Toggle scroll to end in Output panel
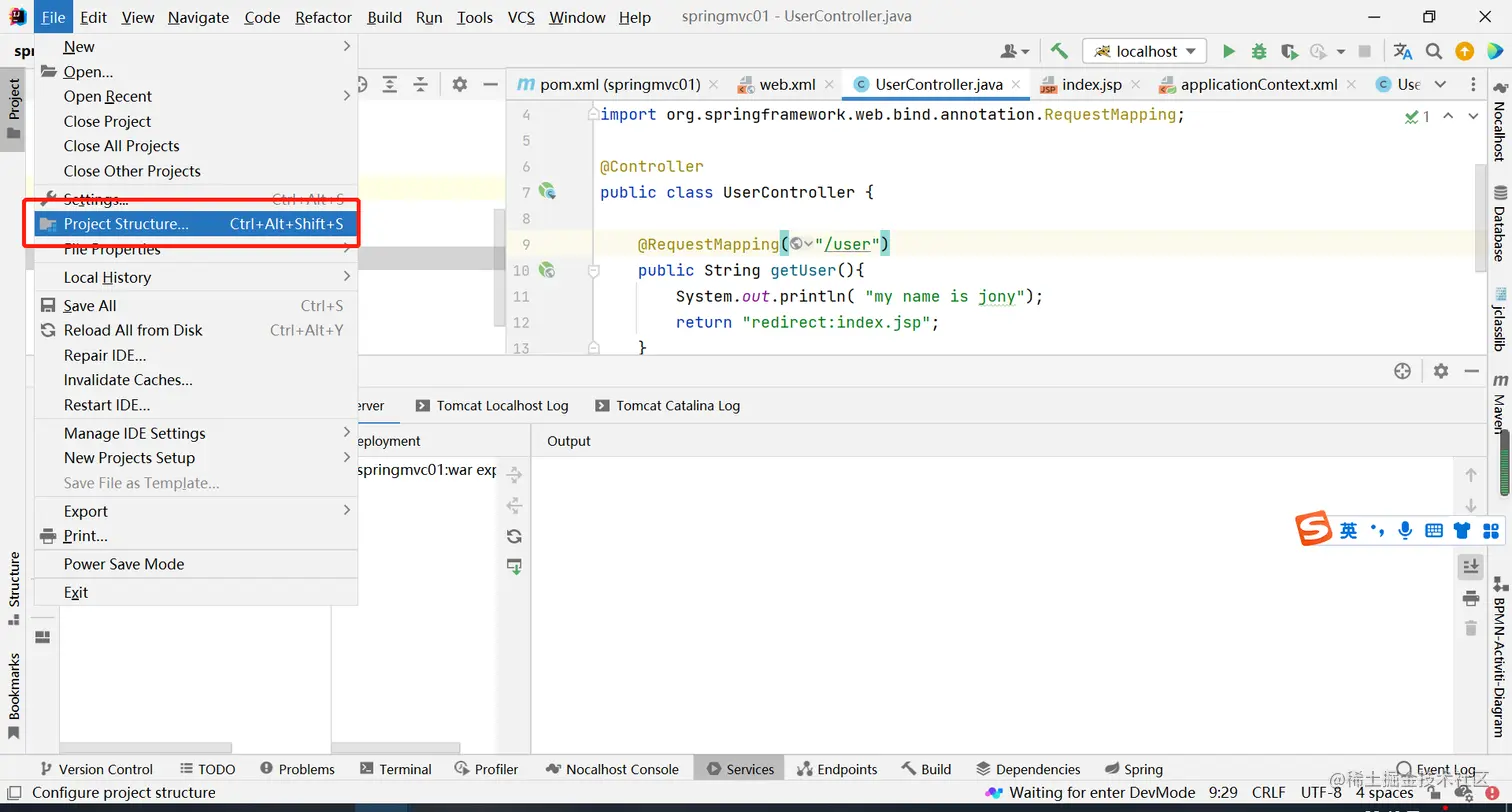The image size is (1512, 812). click(x=1470, y=566)
